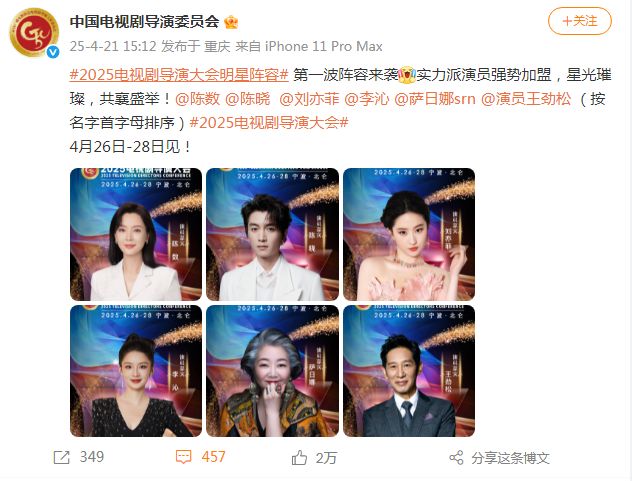
Task: Like the post with thumbs-up icon
Action: click(x=299, y=458)
